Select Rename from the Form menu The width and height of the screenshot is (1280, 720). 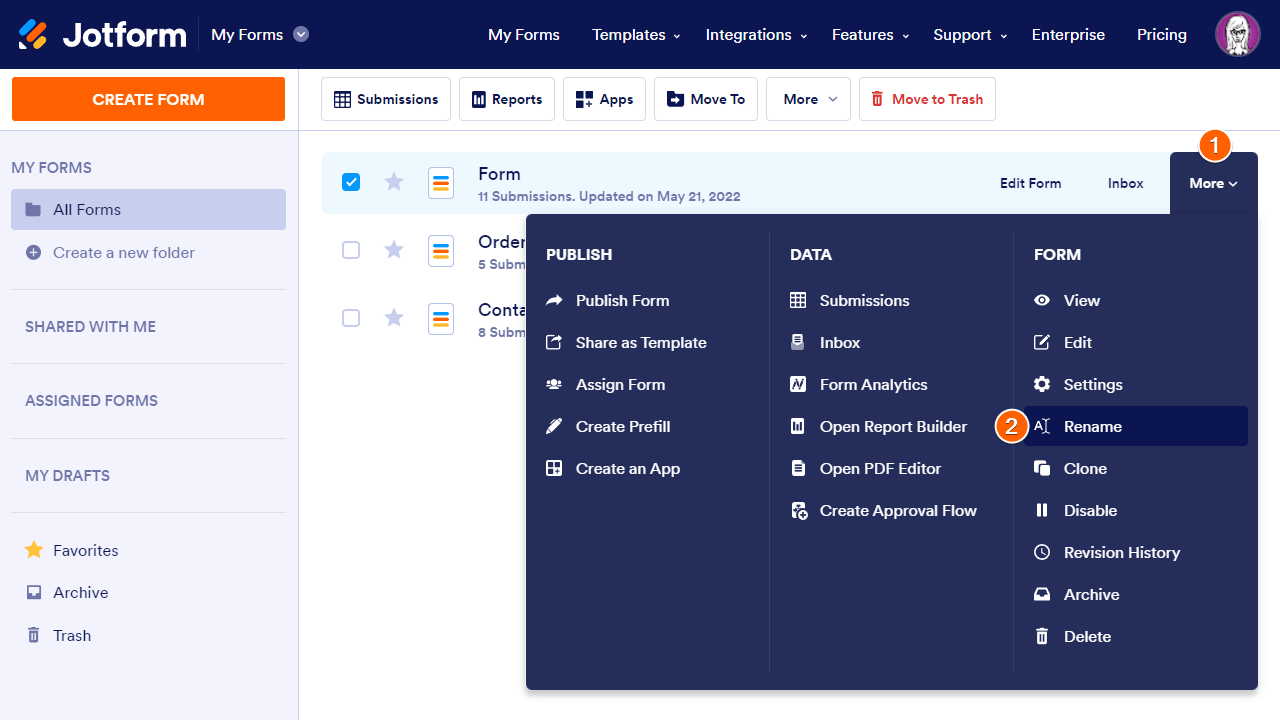pos(1136,426)
